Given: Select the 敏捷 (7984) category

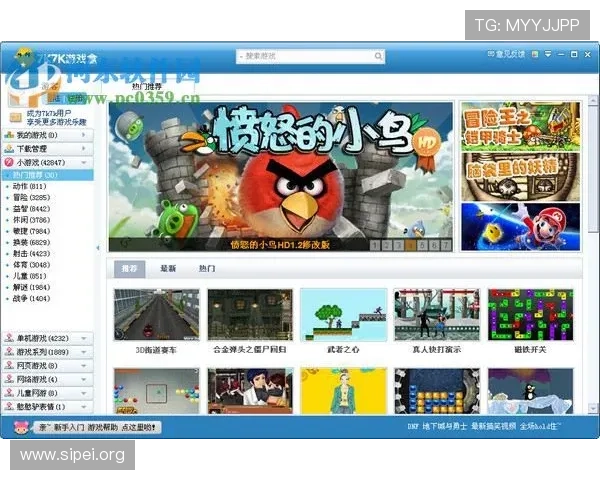Looking at the screenshot, I should pos(31,231).
